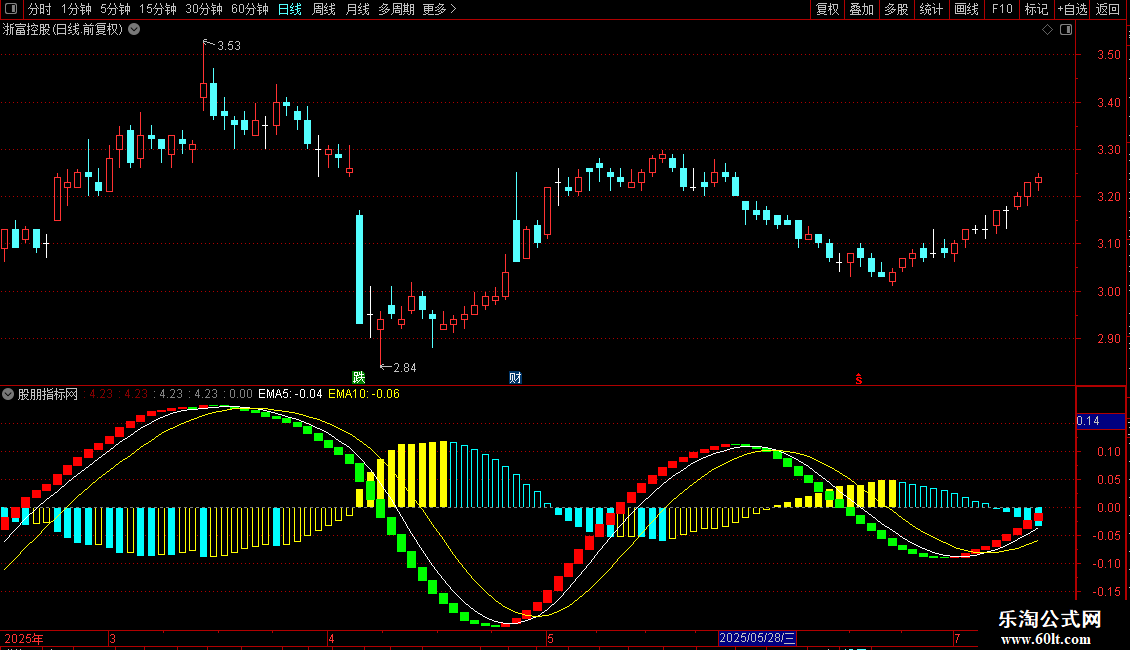Open the 统计 statistics tool
The height and width of the screenshot is (650, 1130).
point(931,9)
